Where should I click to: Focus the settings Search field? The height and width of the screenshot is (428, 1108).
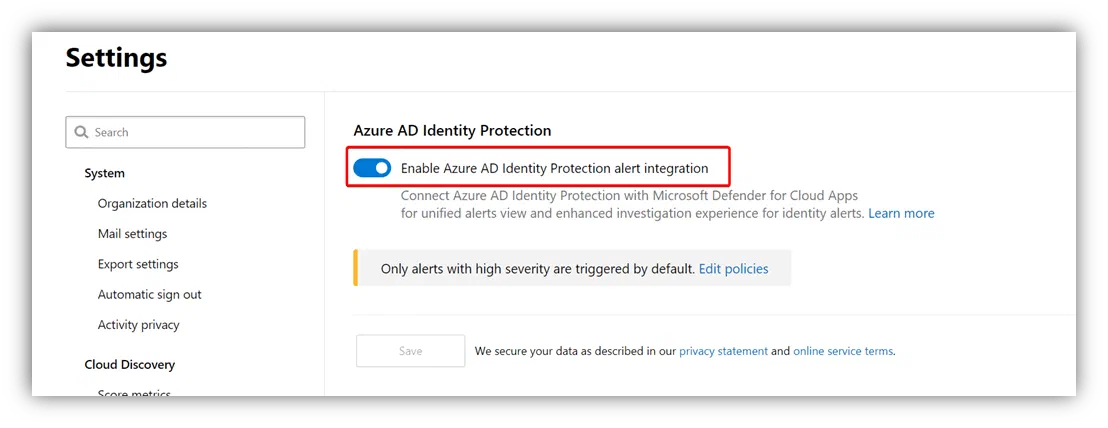click(x=185, y=132)
